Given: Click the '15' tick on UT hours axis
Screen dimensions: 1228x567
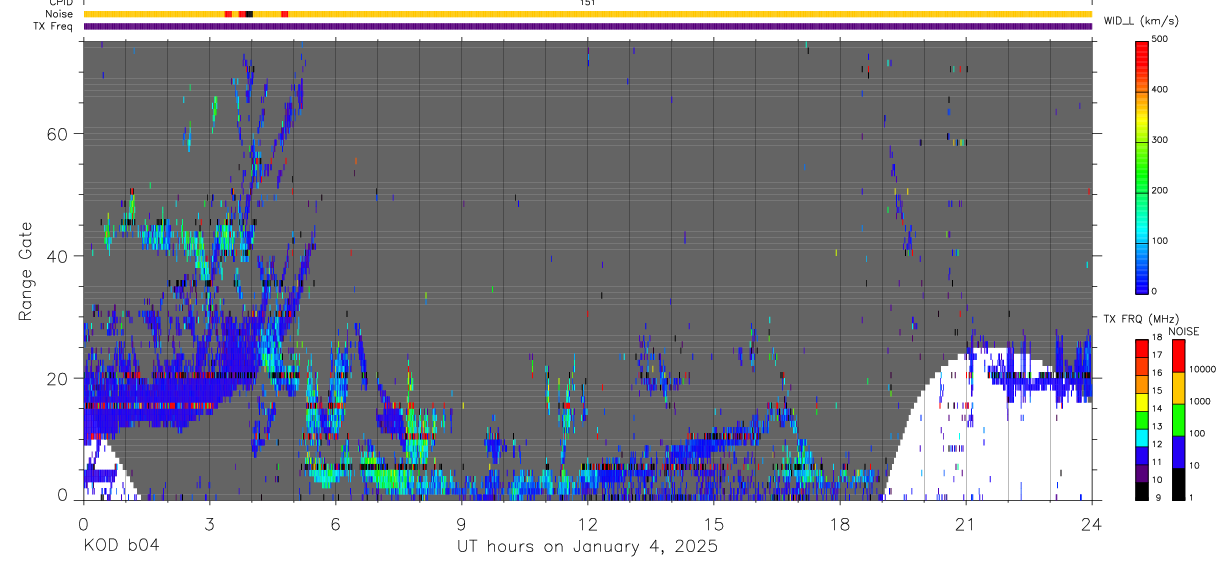Looking at the screenshot, I should [714, 524].
